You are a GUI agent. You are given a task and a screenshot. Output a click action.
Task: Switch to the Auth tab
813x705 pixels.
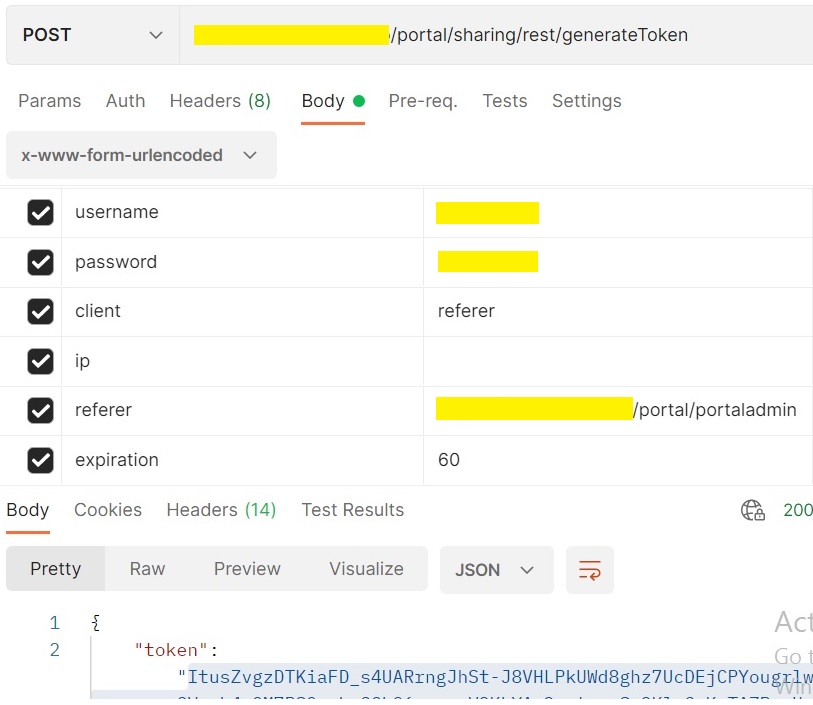[x=125, y=101]
